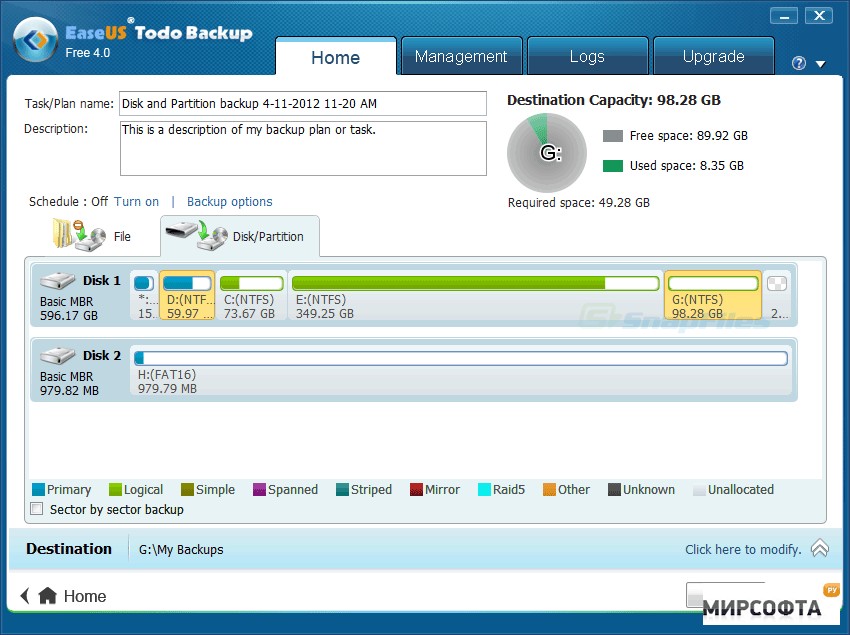Select the C:(NTFS) 73.67 GB partition
Viewport: 850px width, 635px height.
pos(251,296)
